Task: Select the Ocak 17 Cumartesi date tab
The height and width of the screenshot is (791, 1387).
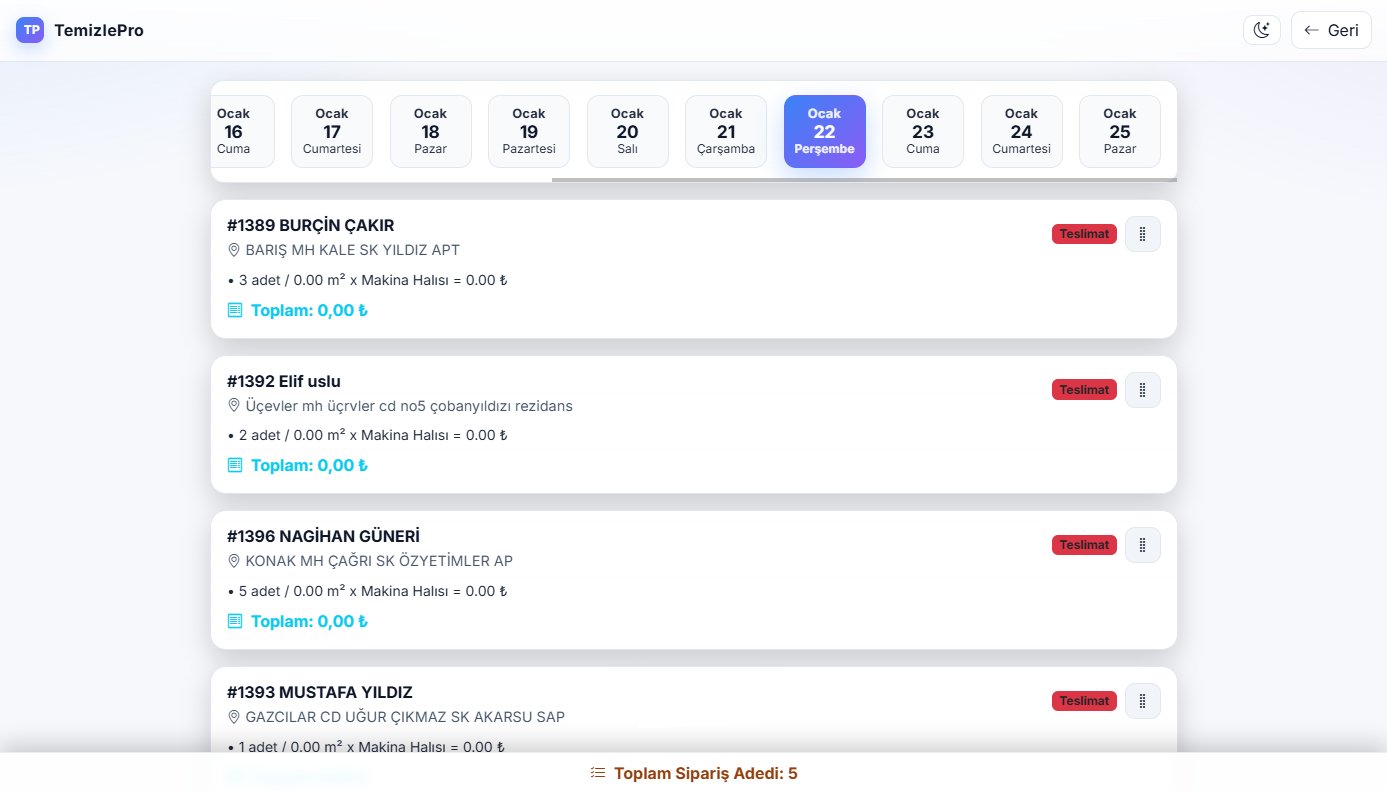Action: 332,131
